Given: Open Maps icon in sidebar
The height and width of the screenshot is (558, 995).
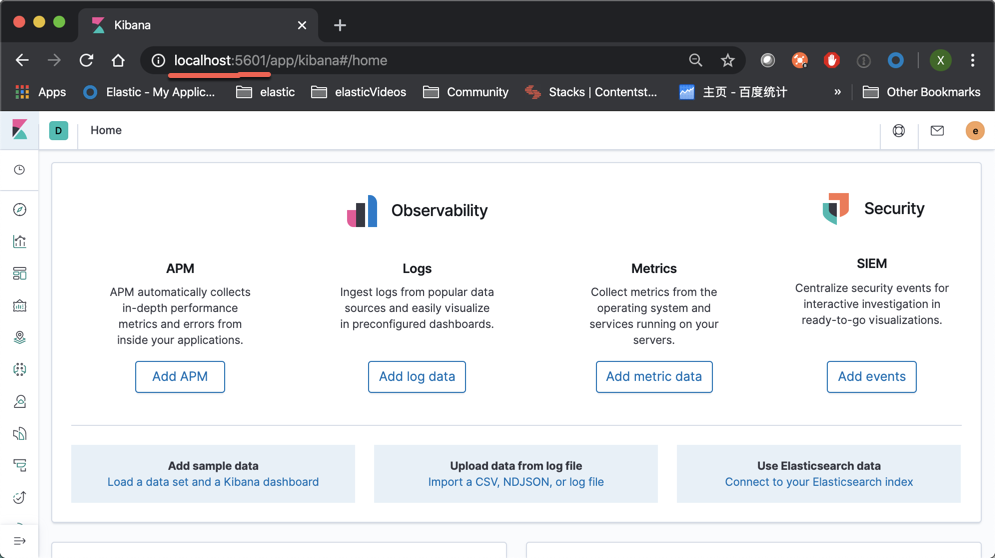Looking at the screenshot, I should 20,337.
